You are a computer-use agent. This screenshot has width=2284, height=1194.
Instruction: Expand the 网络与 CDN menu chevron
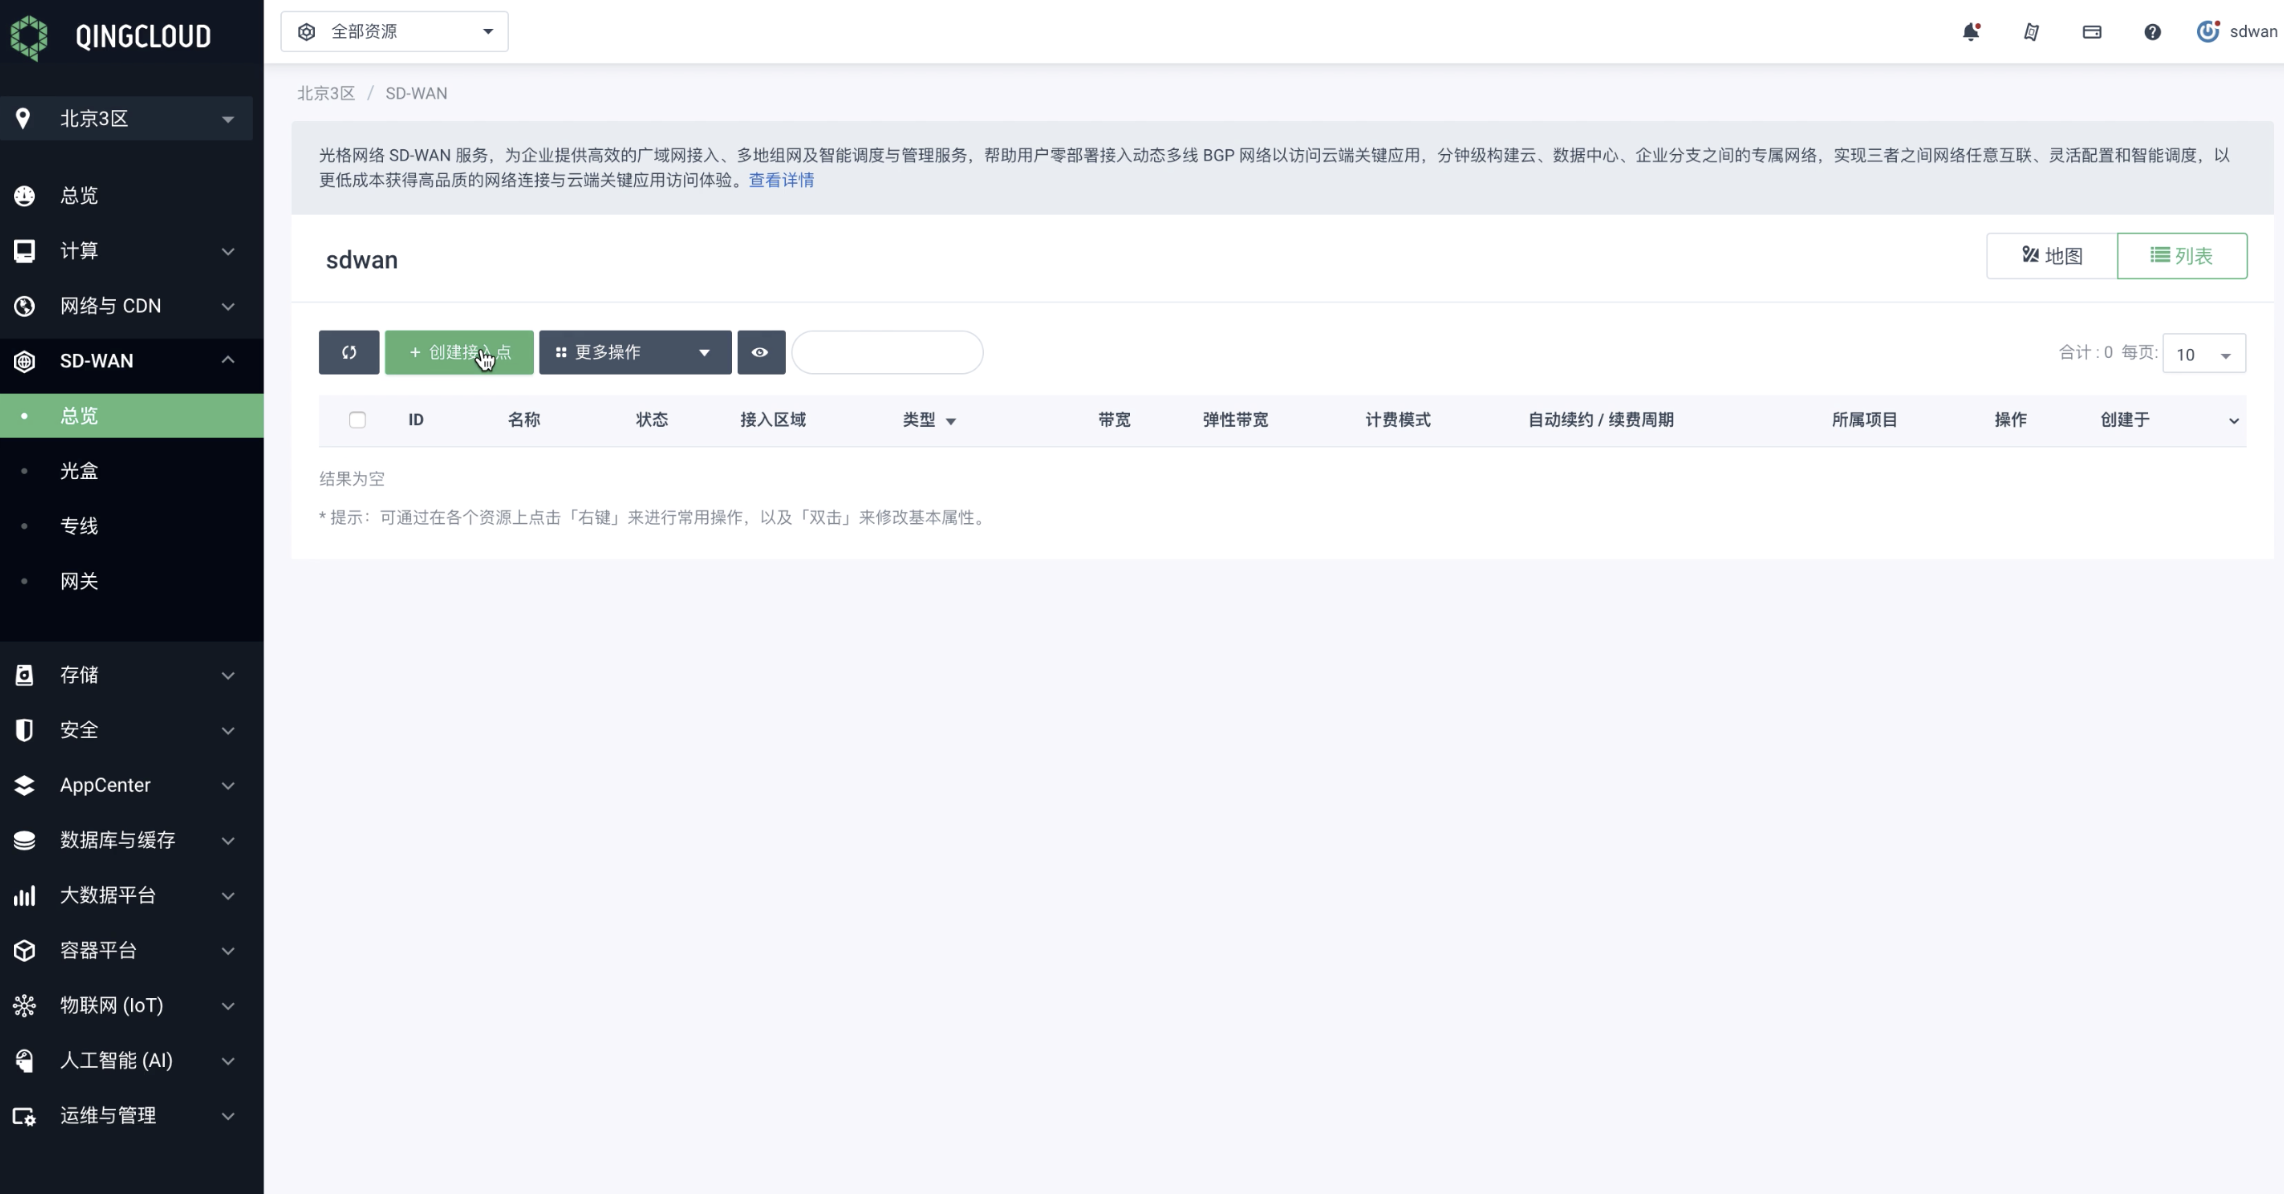click(228, 306)
